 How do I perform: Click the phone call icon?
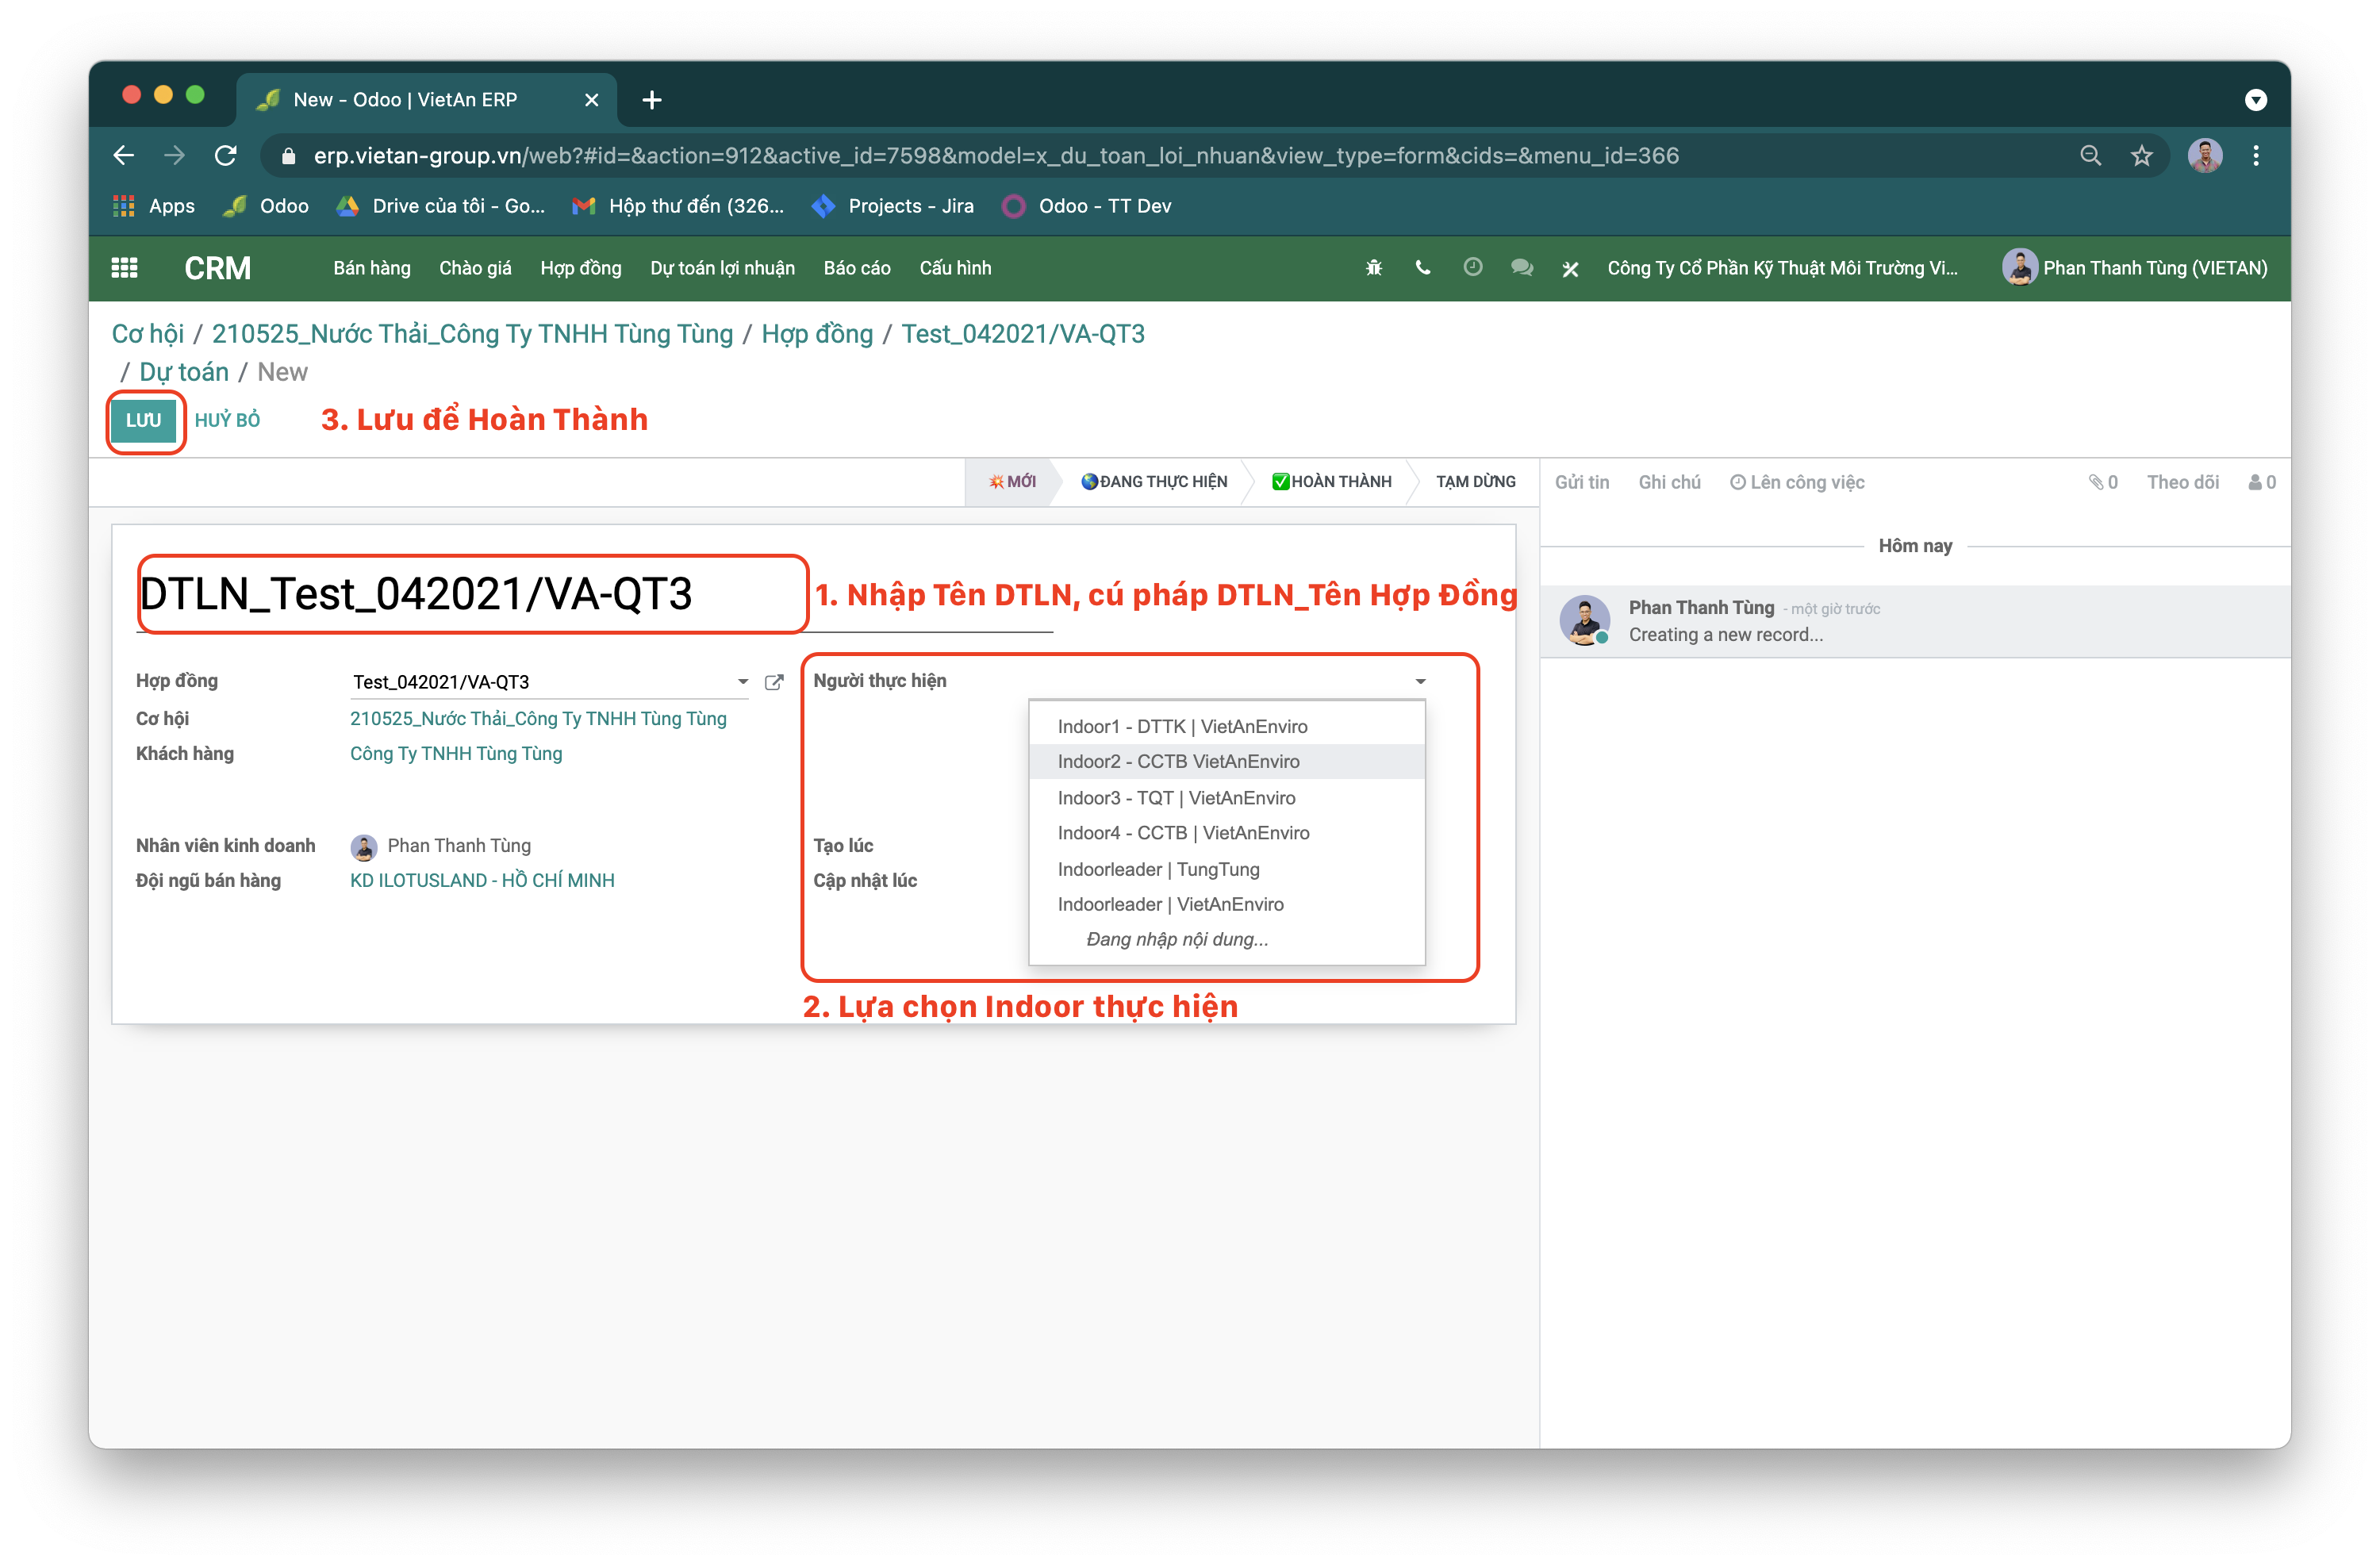1423,268
